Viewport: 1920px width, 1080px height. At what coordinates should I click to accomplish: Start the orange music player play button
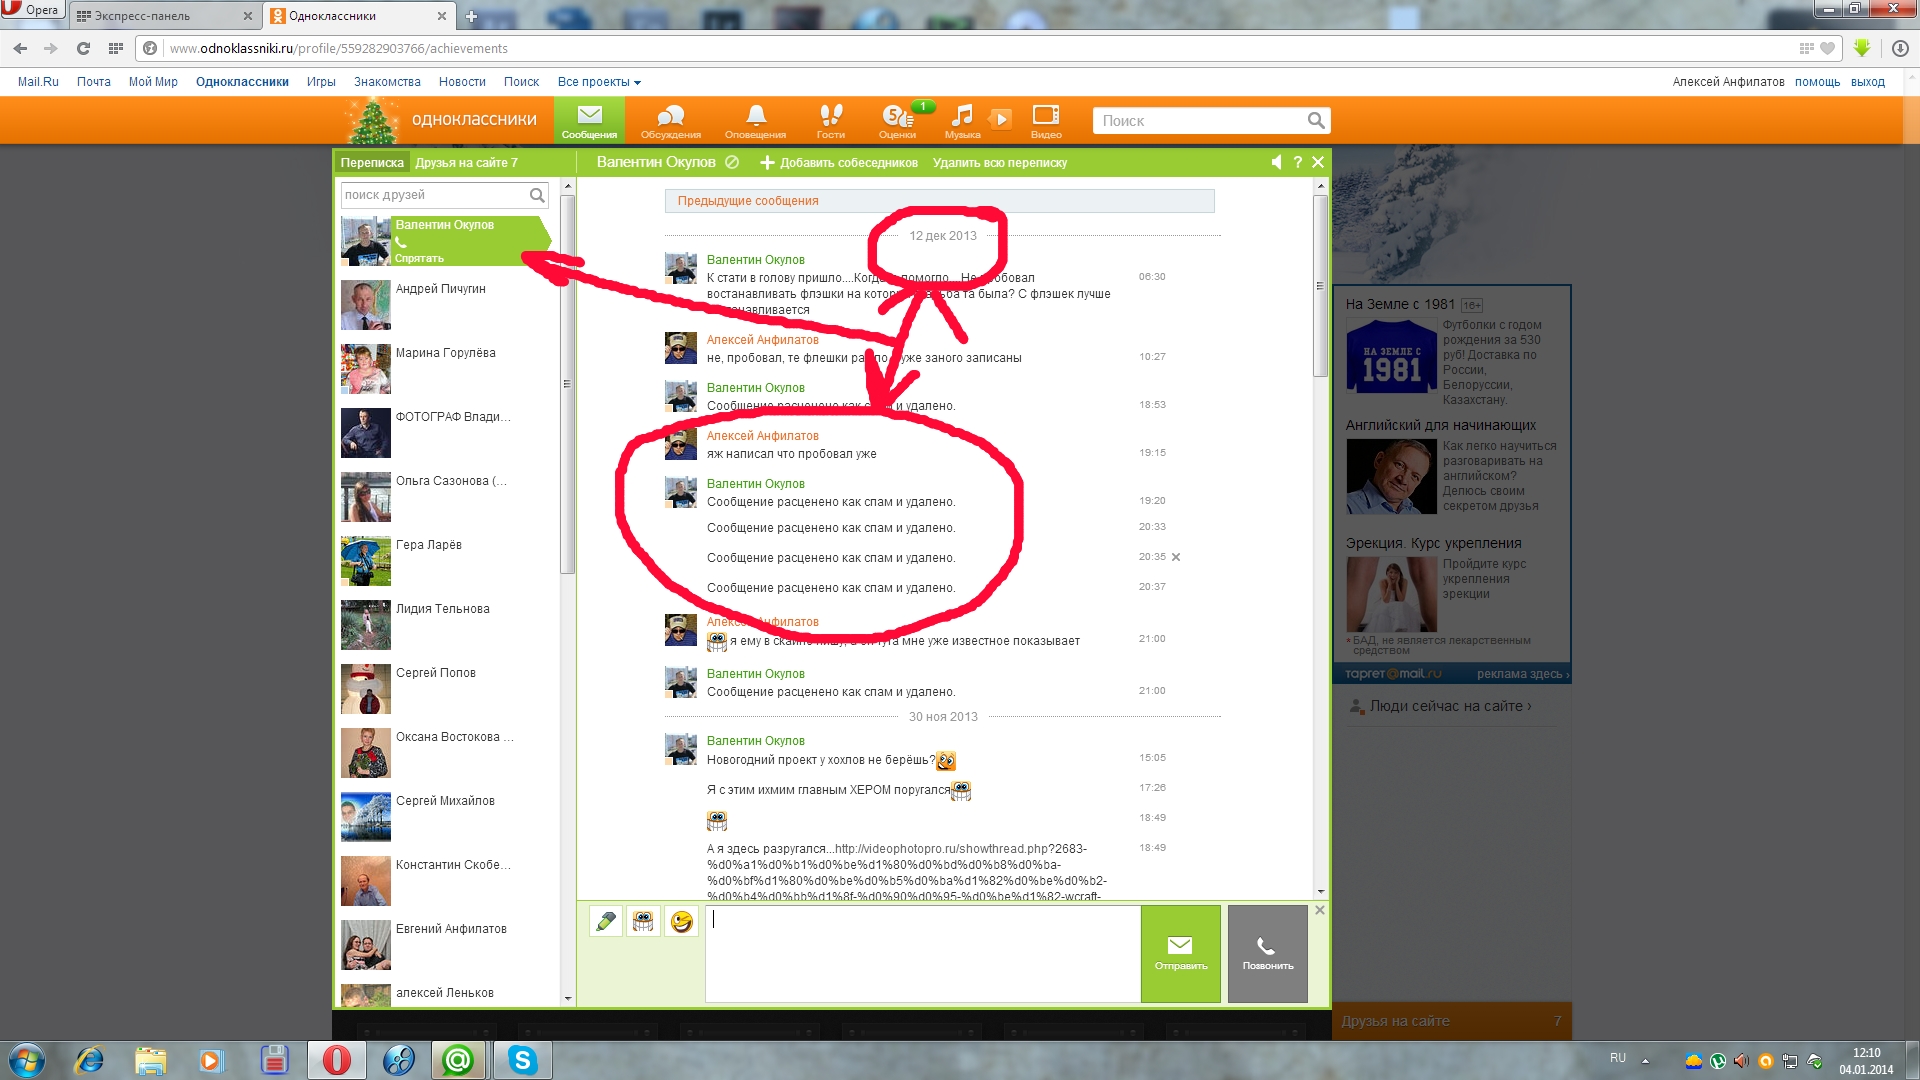(1000, 119)
